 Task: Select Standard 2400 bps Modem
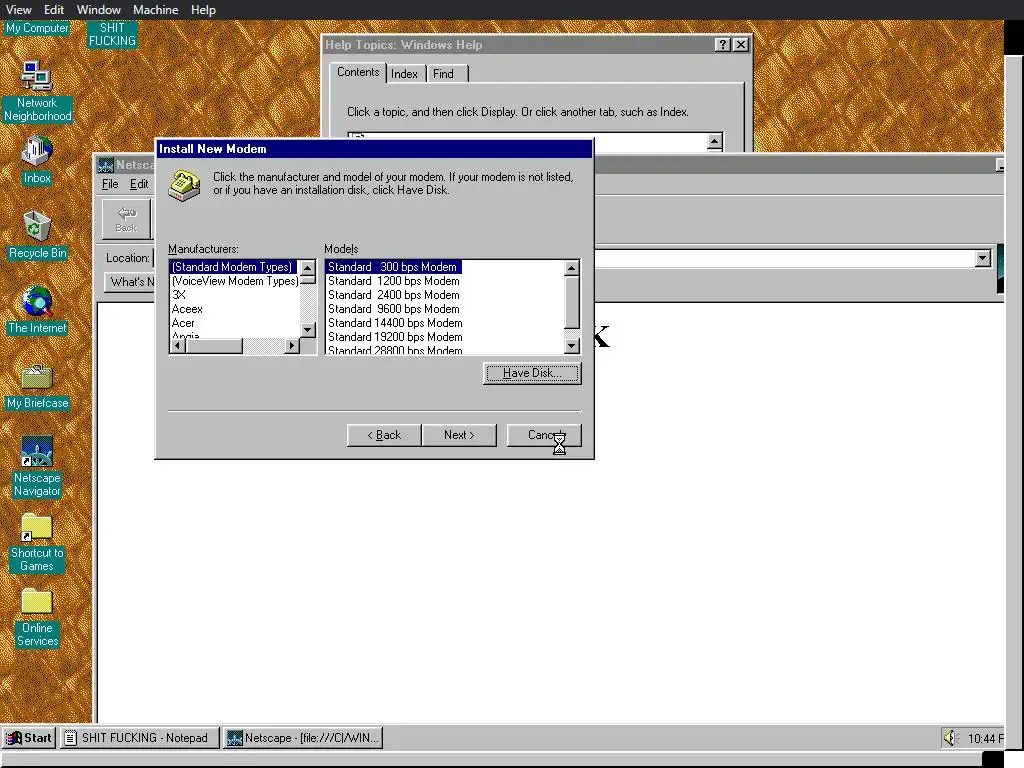click(394, 295)
